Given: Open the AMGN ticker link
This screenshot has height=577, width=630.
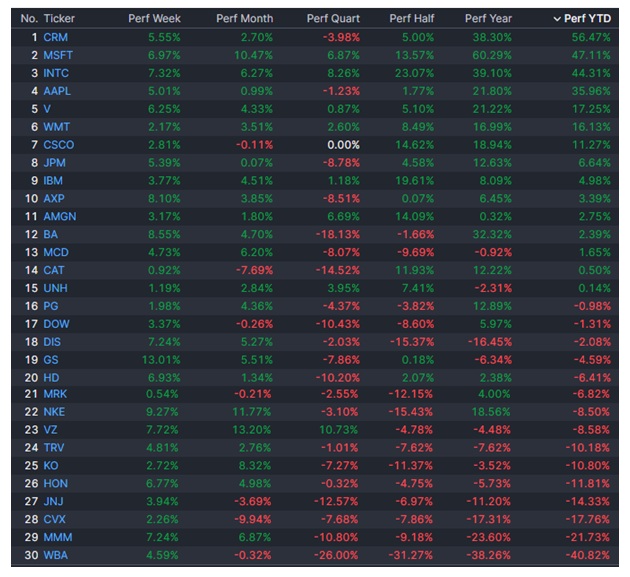Looking at the screenshot, I should click(x=60, y=217).
